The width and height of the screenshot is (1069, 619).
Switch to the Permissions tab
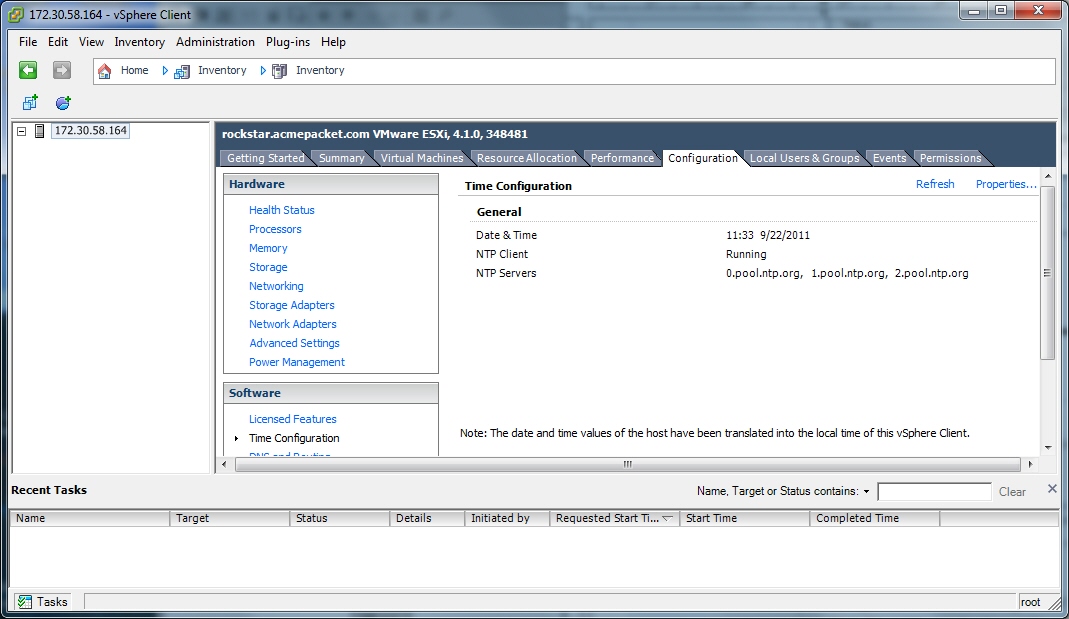coord(950,158)
